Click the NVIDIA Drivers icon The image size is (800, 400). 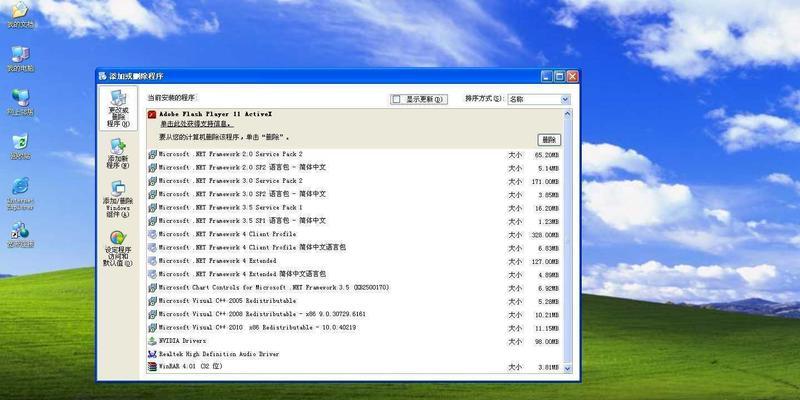point(152,341)
